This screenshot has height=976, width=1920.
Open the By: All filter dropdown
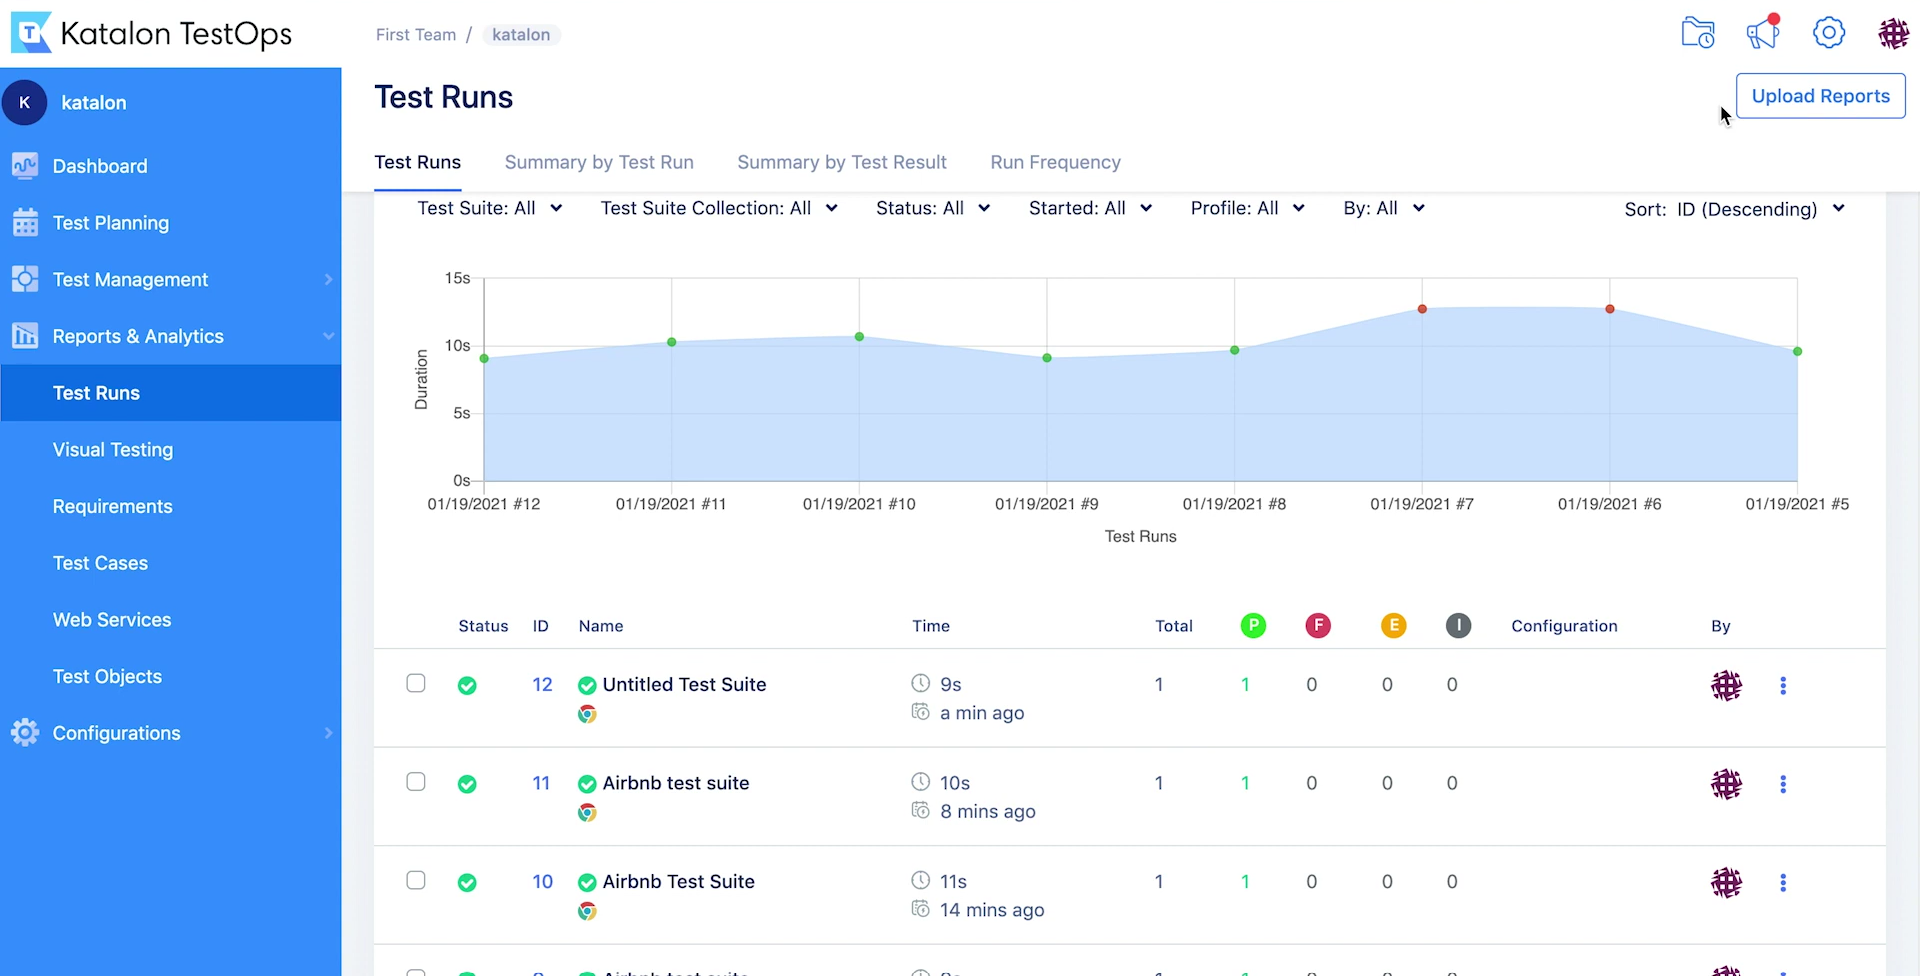(x=1384, y=208)
